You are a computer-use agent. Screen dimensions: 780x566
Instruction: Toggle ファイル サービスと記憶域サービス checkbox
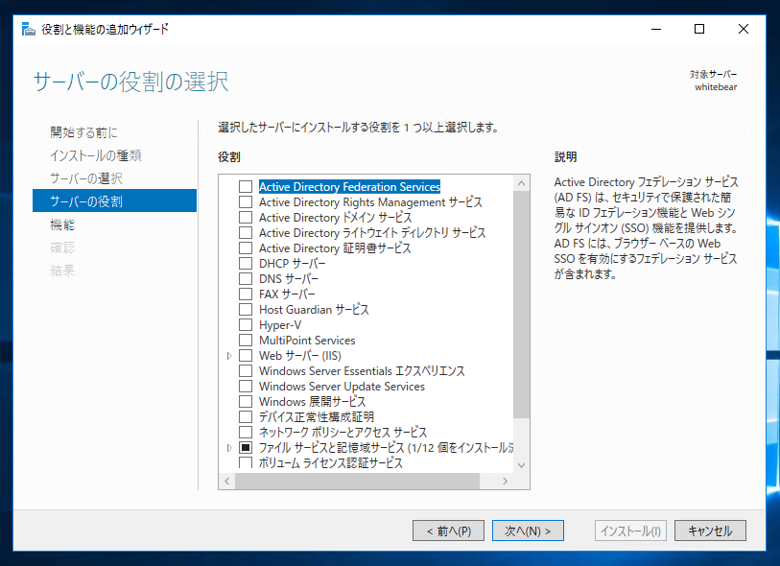click(x=245, y=448)
